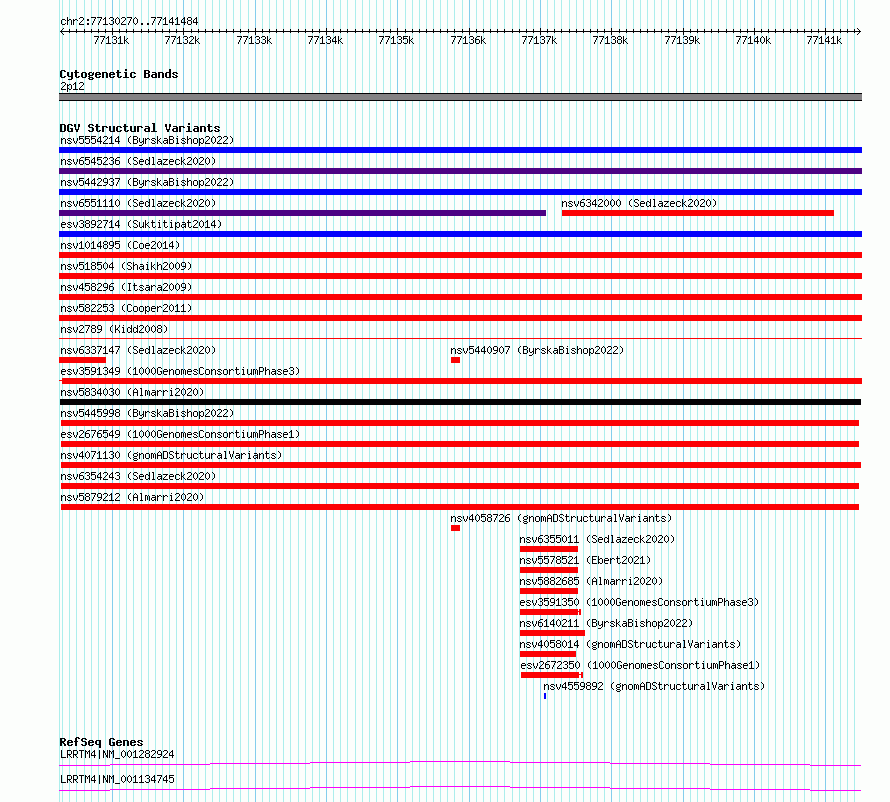Image resolution: width=890 pixels, height=802 pixels.
Task: Click the 77139k ruler tick label
Action: click(682, 40)
